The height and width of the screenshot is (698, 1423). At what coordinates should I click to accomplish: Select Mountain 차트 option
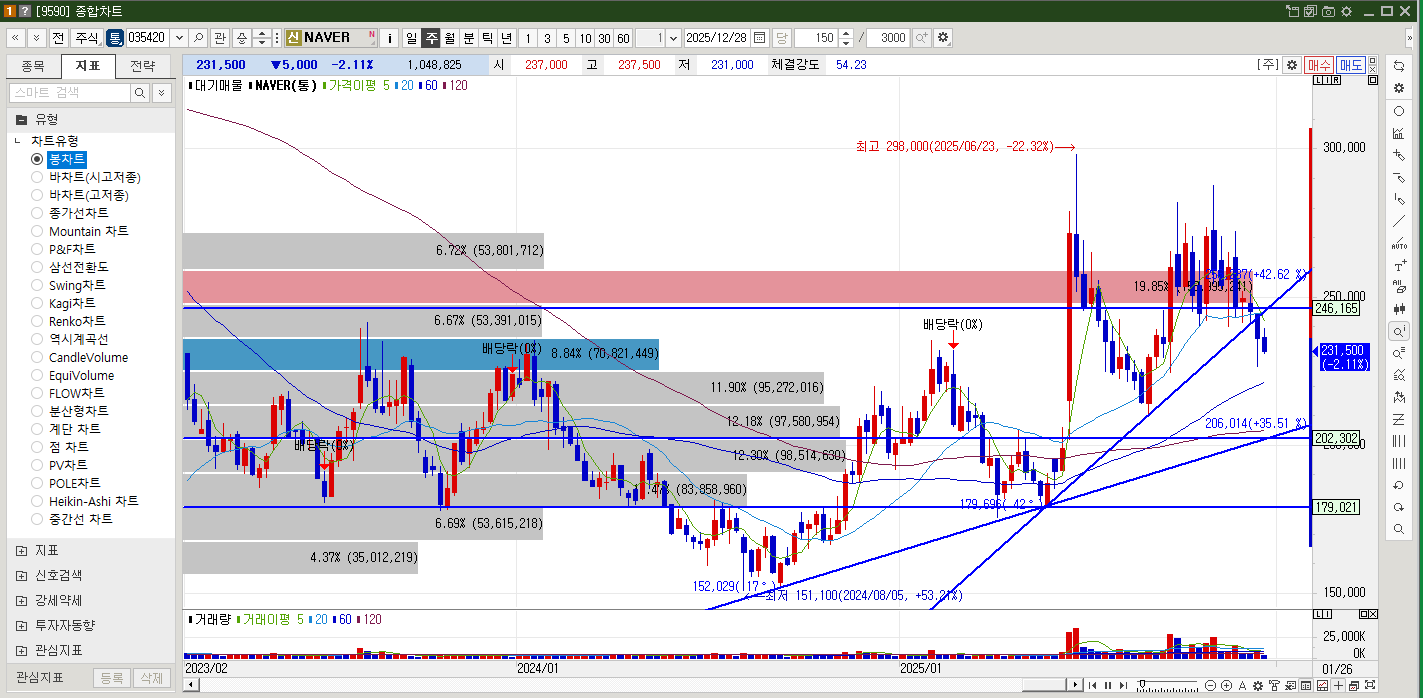37,231
